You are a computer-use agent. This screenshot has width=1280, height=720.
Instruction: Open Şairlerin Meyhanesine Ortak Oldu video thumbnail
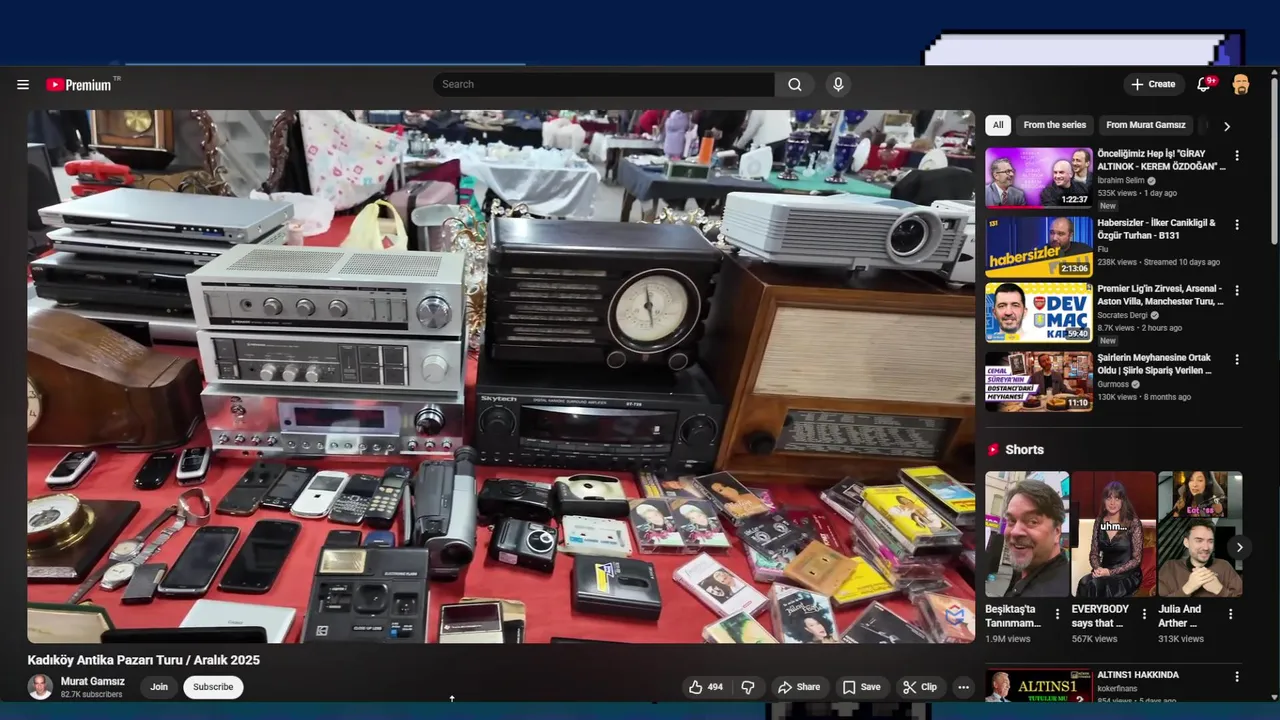pos(1038,381)
